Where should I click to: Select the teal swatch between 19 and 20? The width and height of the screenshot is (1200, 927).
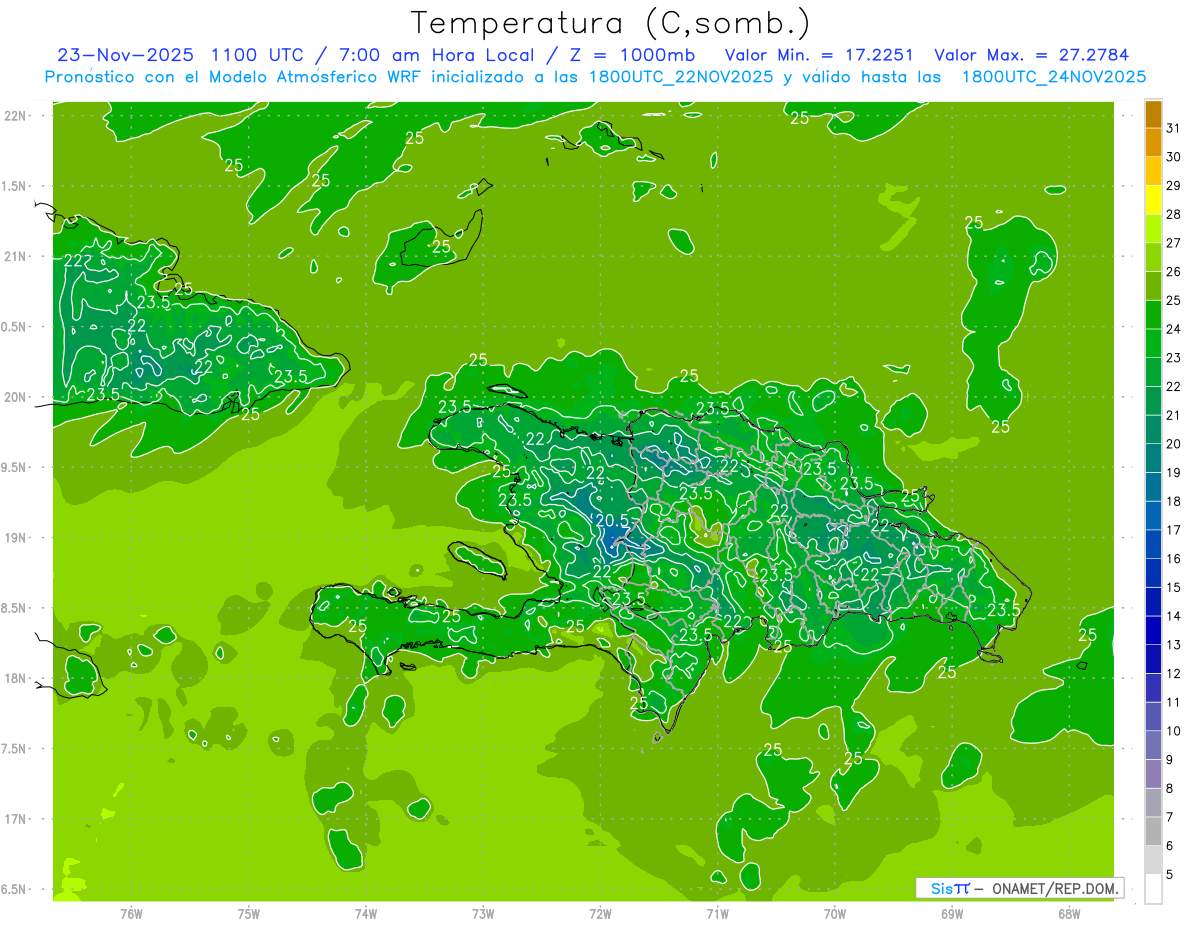[x=1153, y=458]
